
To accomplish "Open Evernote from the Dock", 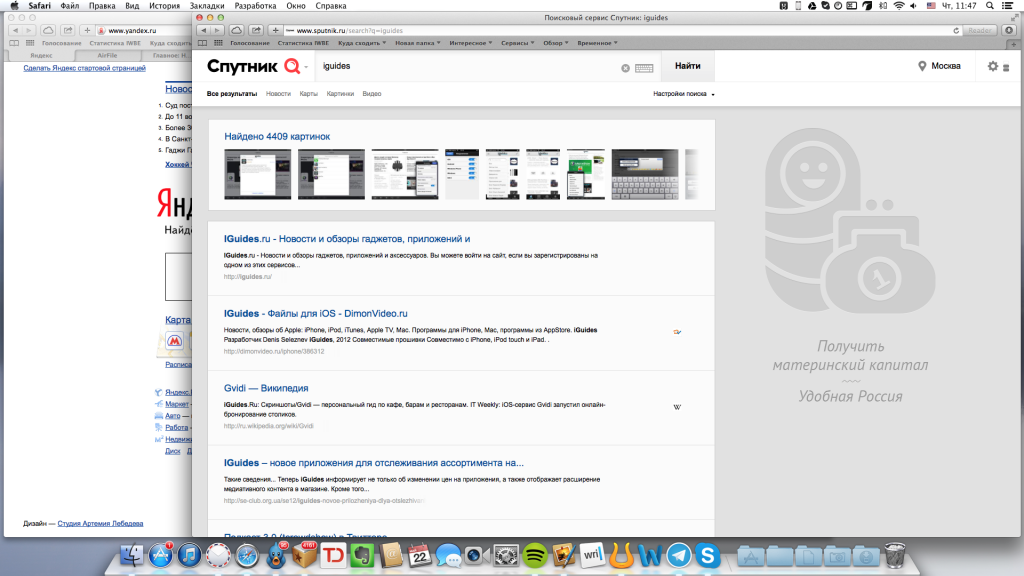I will click(x=362, y=556).
